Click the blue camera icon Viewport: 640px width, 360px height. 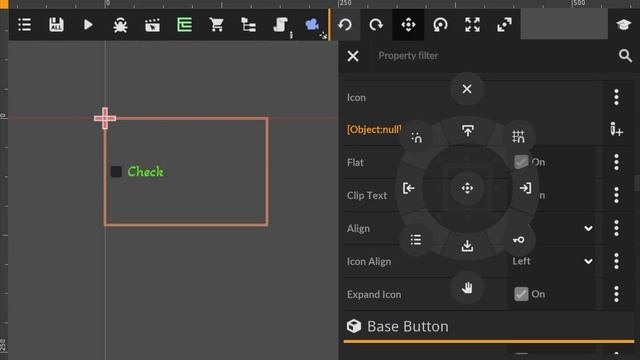point(312,25)
